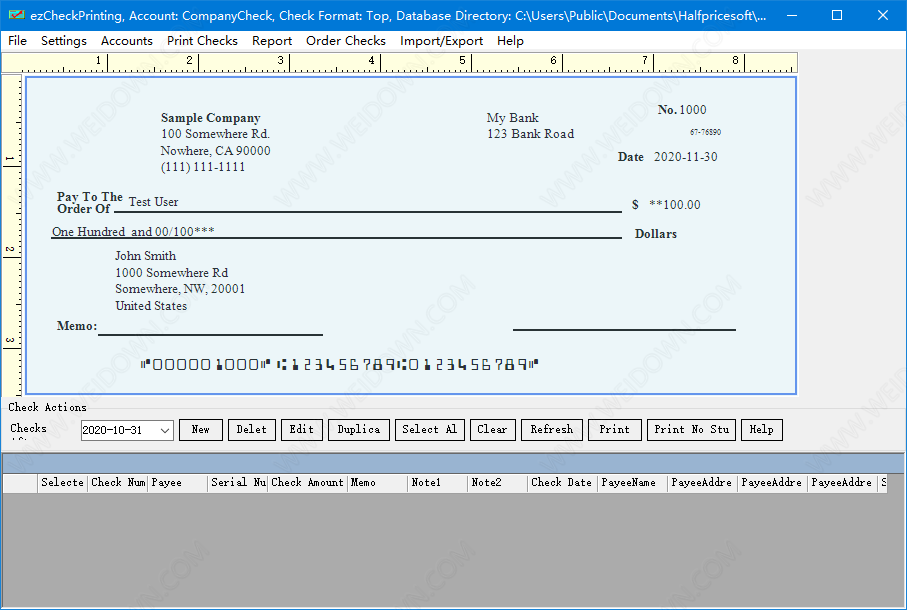This screenshot has width=907, height=610.
Task: Open the Order Checks menu
Action: [x=346, y=40]
